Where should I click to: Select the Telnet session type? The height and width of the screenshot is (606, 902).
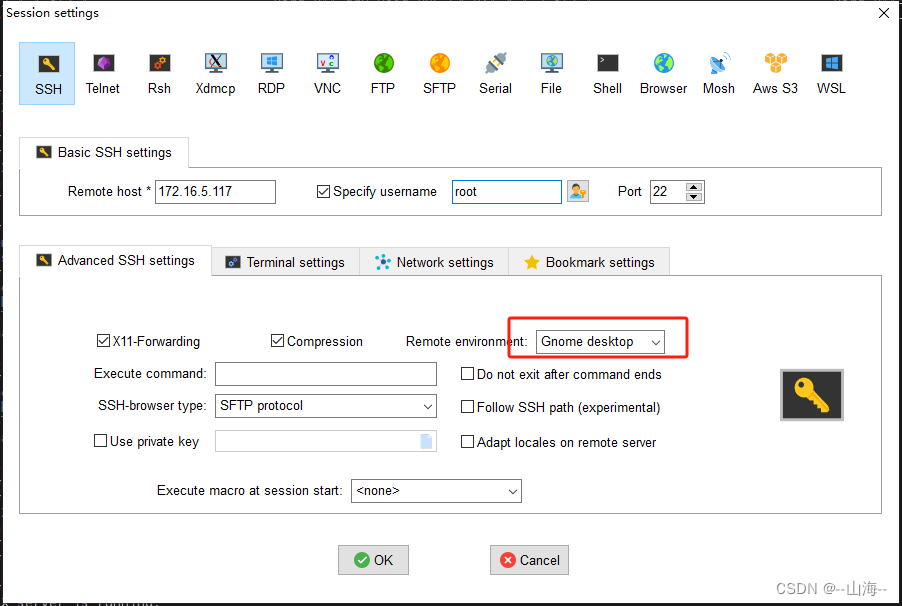click(103, 73)
